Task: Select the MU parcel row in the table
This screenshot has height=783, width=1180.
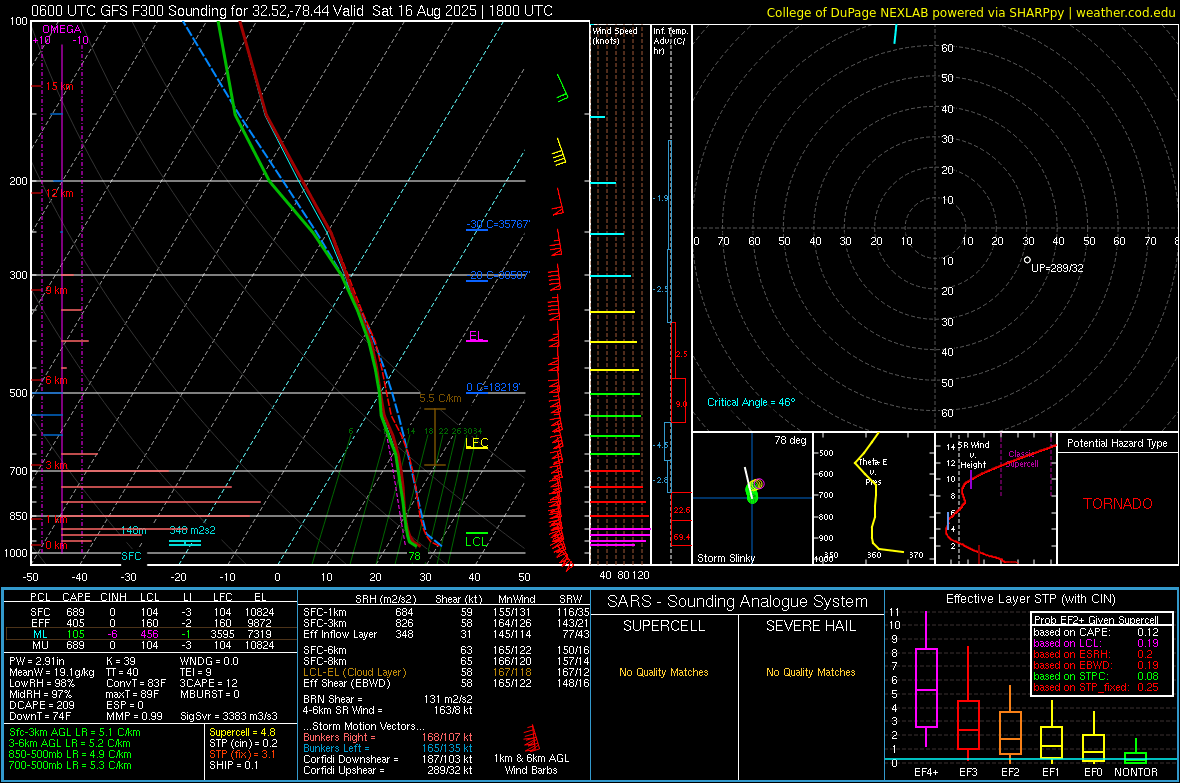Action: pyautogui.click(x=151, y=644)
